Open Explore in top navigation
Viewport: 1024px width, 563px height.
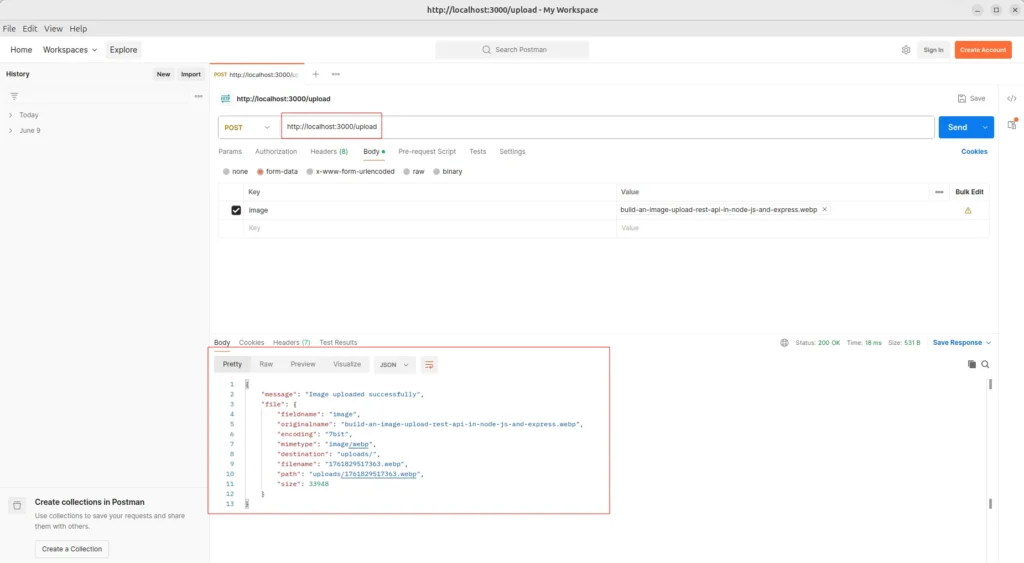point(123,50)
